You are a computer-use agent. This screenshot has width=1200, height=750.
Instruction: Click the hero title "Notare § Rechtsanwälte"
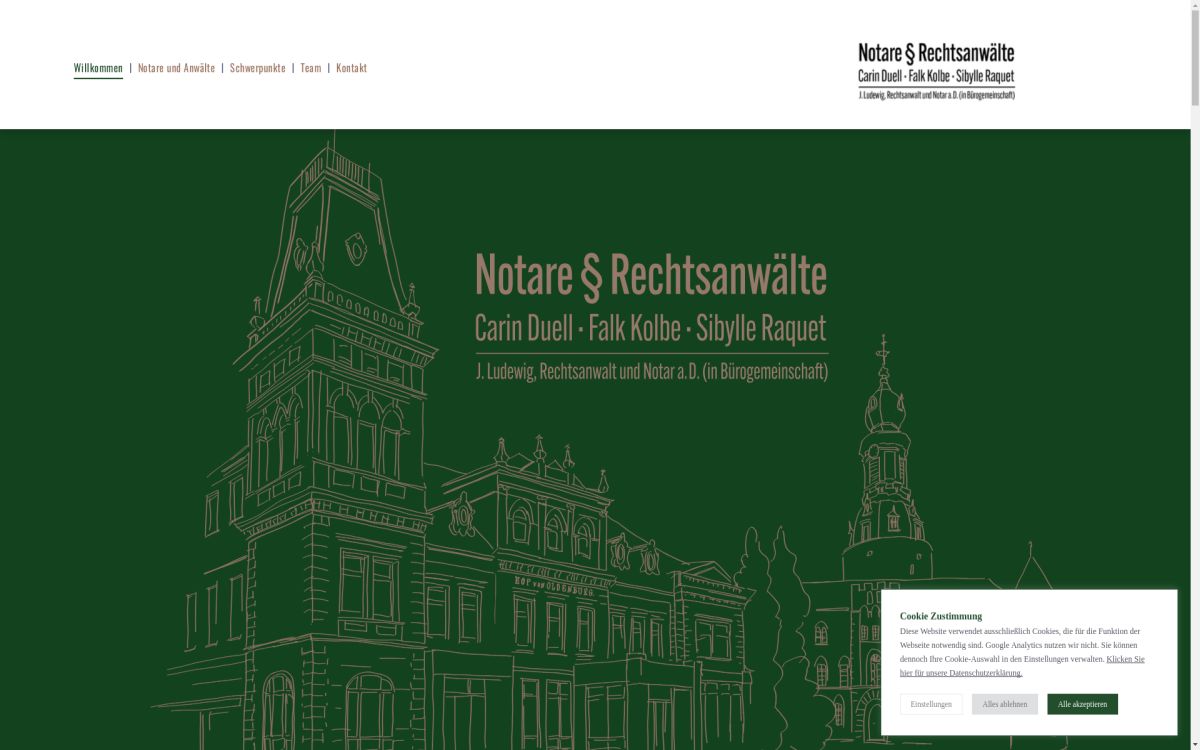[652, 275]
